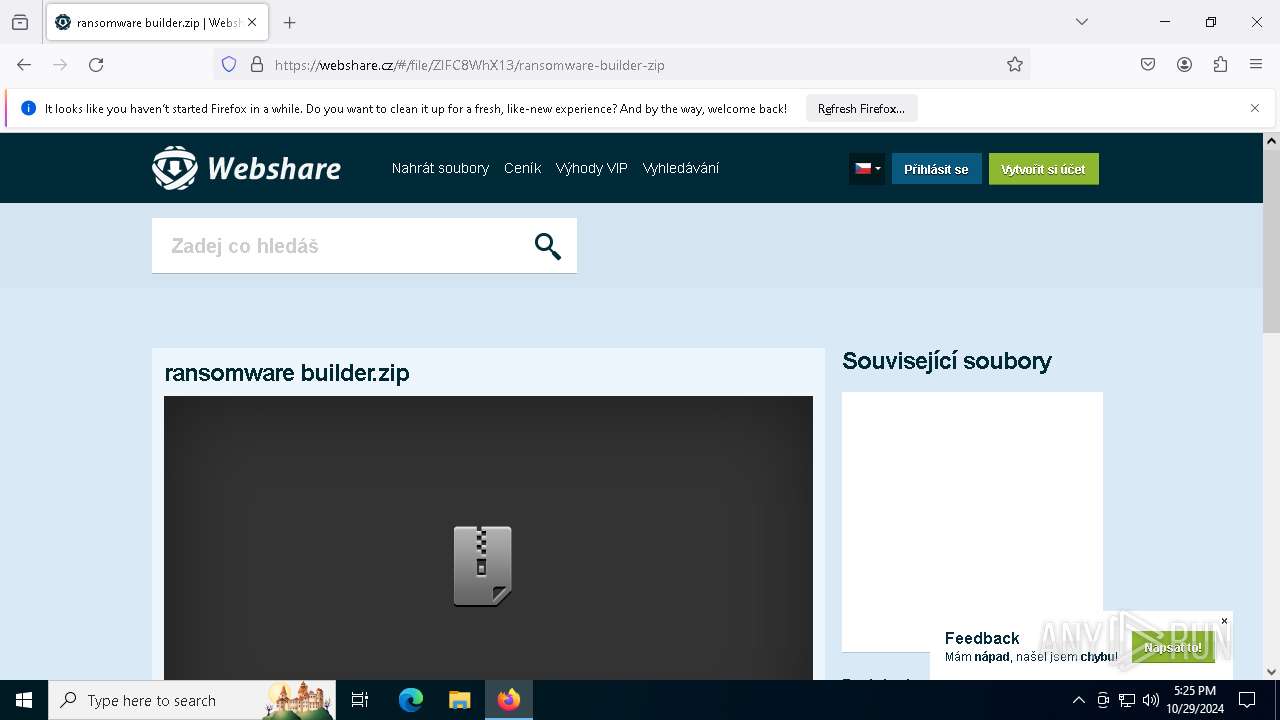
Task: Open the Windows Start menu
Action: click(x=24, y=700)
